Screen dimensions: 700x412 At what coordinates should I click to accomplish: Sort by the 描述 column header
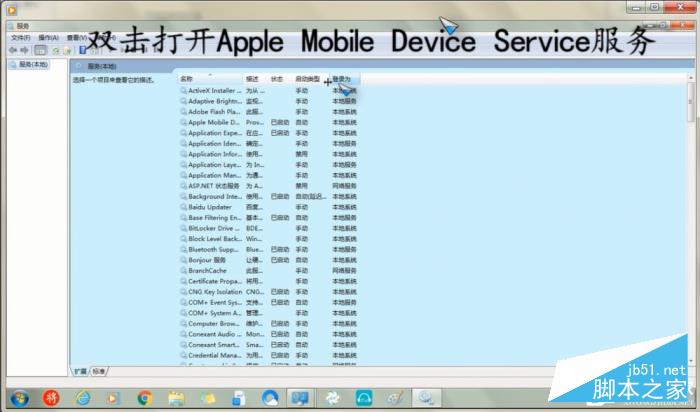coord(255,79)
